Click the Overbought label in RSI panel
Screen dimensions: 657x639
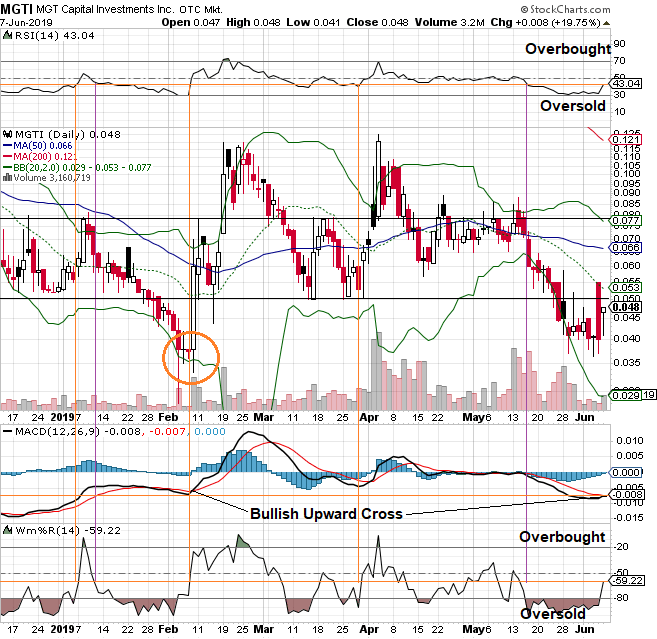[568, 49]
